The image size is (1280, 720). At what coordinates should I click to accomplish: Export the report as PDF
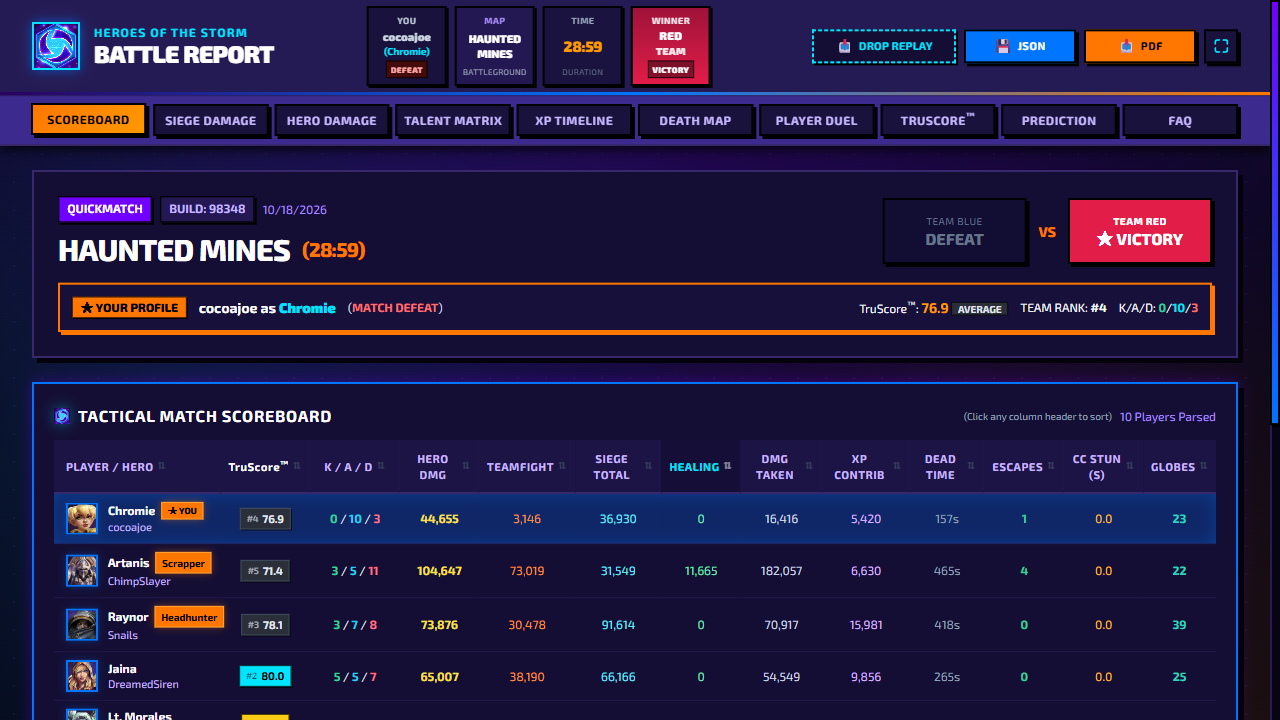pos(1140,46)
